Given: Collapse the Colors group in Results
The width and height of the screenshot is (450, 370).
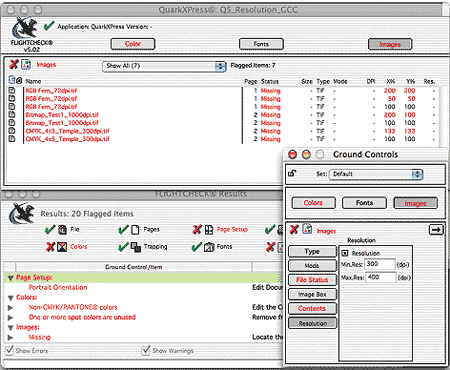Looking at the screenshot, I should click(x=11, y=298).
